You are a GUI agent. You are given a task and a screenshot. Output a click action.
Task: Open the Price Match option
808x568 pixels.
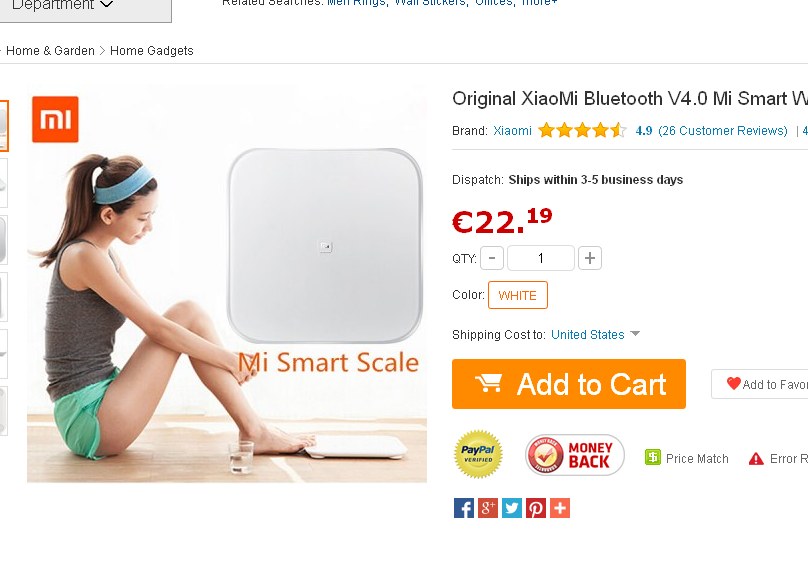[686, 458]
